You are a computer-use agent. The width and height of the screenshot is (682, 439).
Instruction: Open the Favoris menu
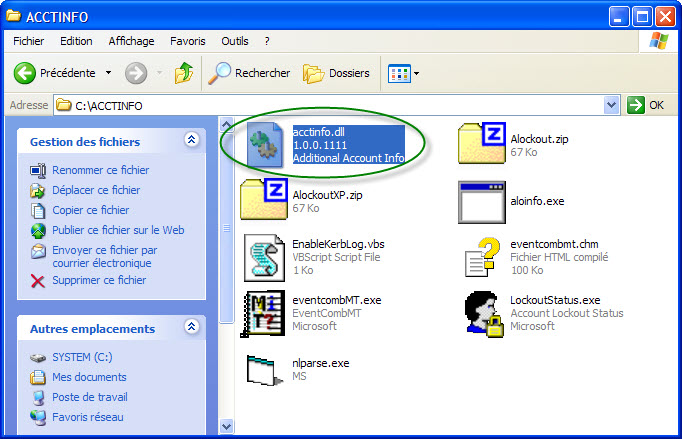tap(187, 41)
